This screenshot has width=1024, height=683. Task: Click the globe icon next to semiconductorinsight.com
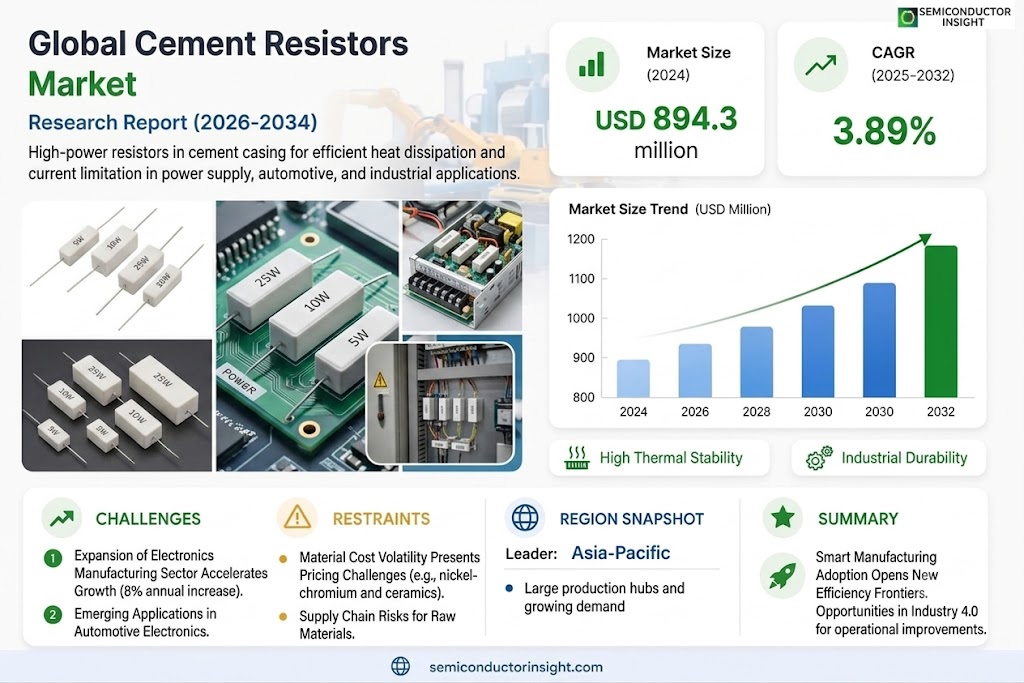[400, 666]
